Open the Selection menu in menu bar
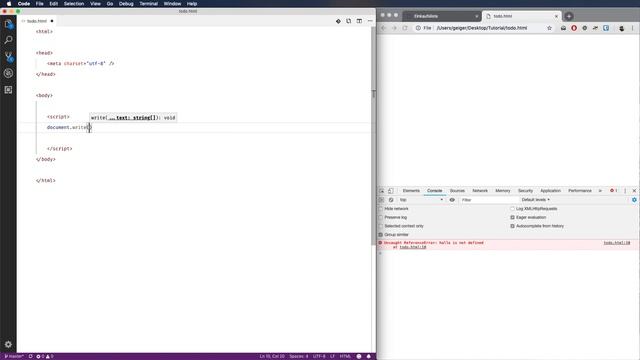 click(x=73, y=4)
